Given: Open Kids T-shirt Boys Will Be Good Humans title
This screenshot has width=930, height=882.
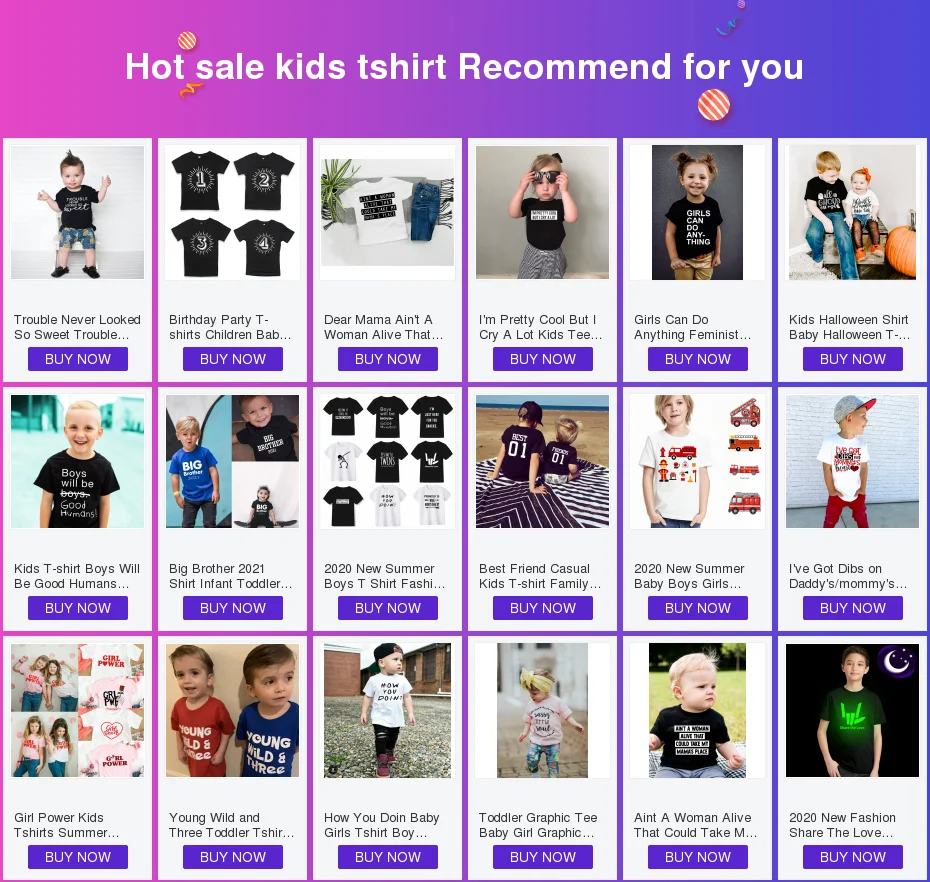Looking at the screenshot, I should (x=77, y=576).
